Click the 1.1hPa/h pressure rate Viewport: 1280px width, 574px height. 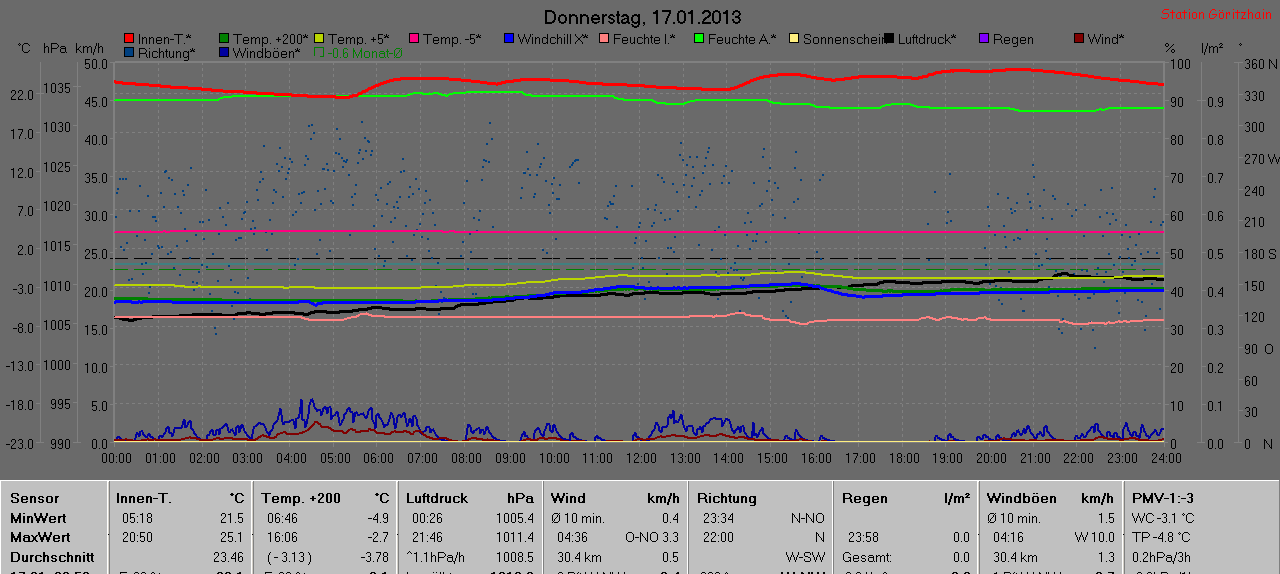click(x=438, y=557)
